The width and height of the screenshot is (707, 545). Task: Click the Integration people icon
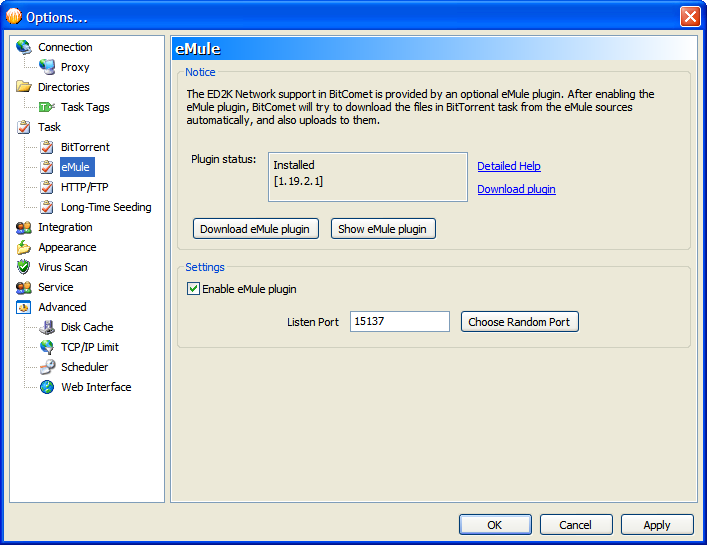click(23, 227)
